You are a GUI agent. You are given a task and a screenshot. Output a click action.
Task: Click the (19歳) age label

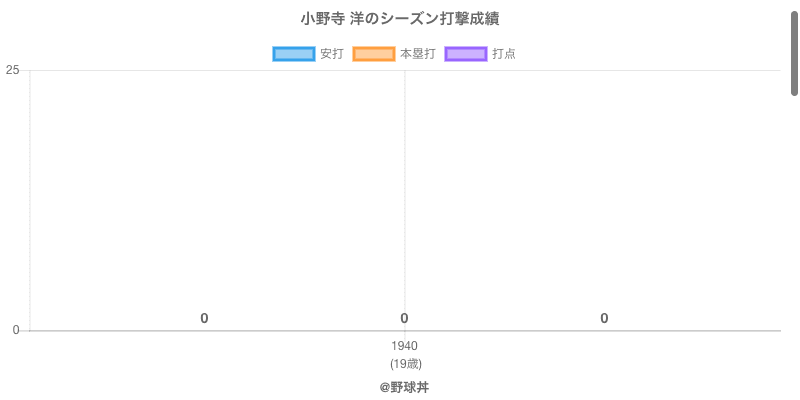point(405,363)
